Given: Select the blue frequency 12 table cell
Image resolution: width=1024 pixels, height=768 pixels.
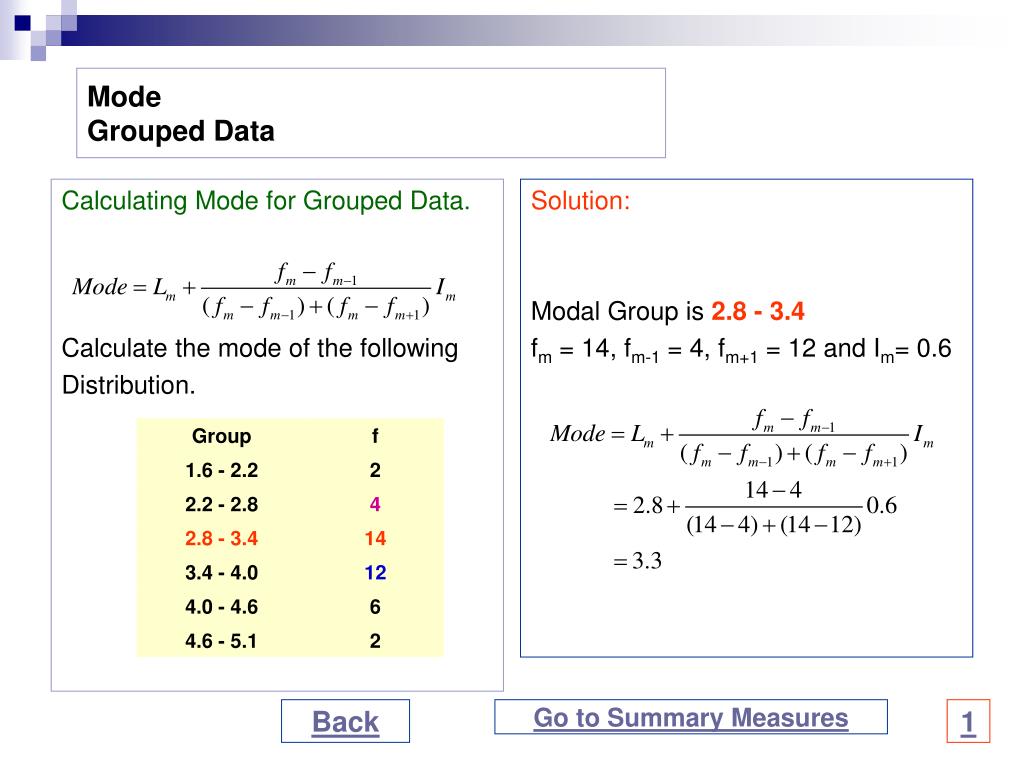Looking at the screenshot, I should point(375,573).
